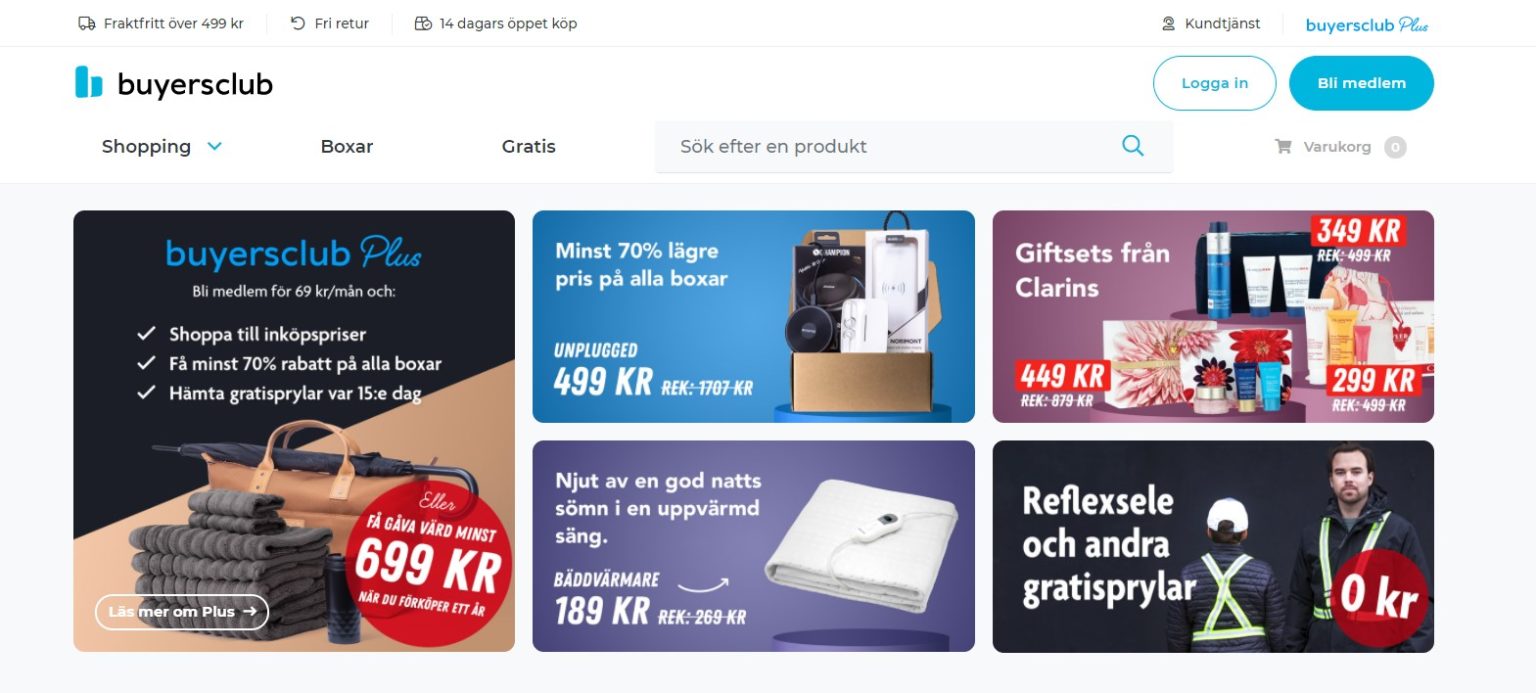Click the buyersclub Plus link at top

[1367, 24]
